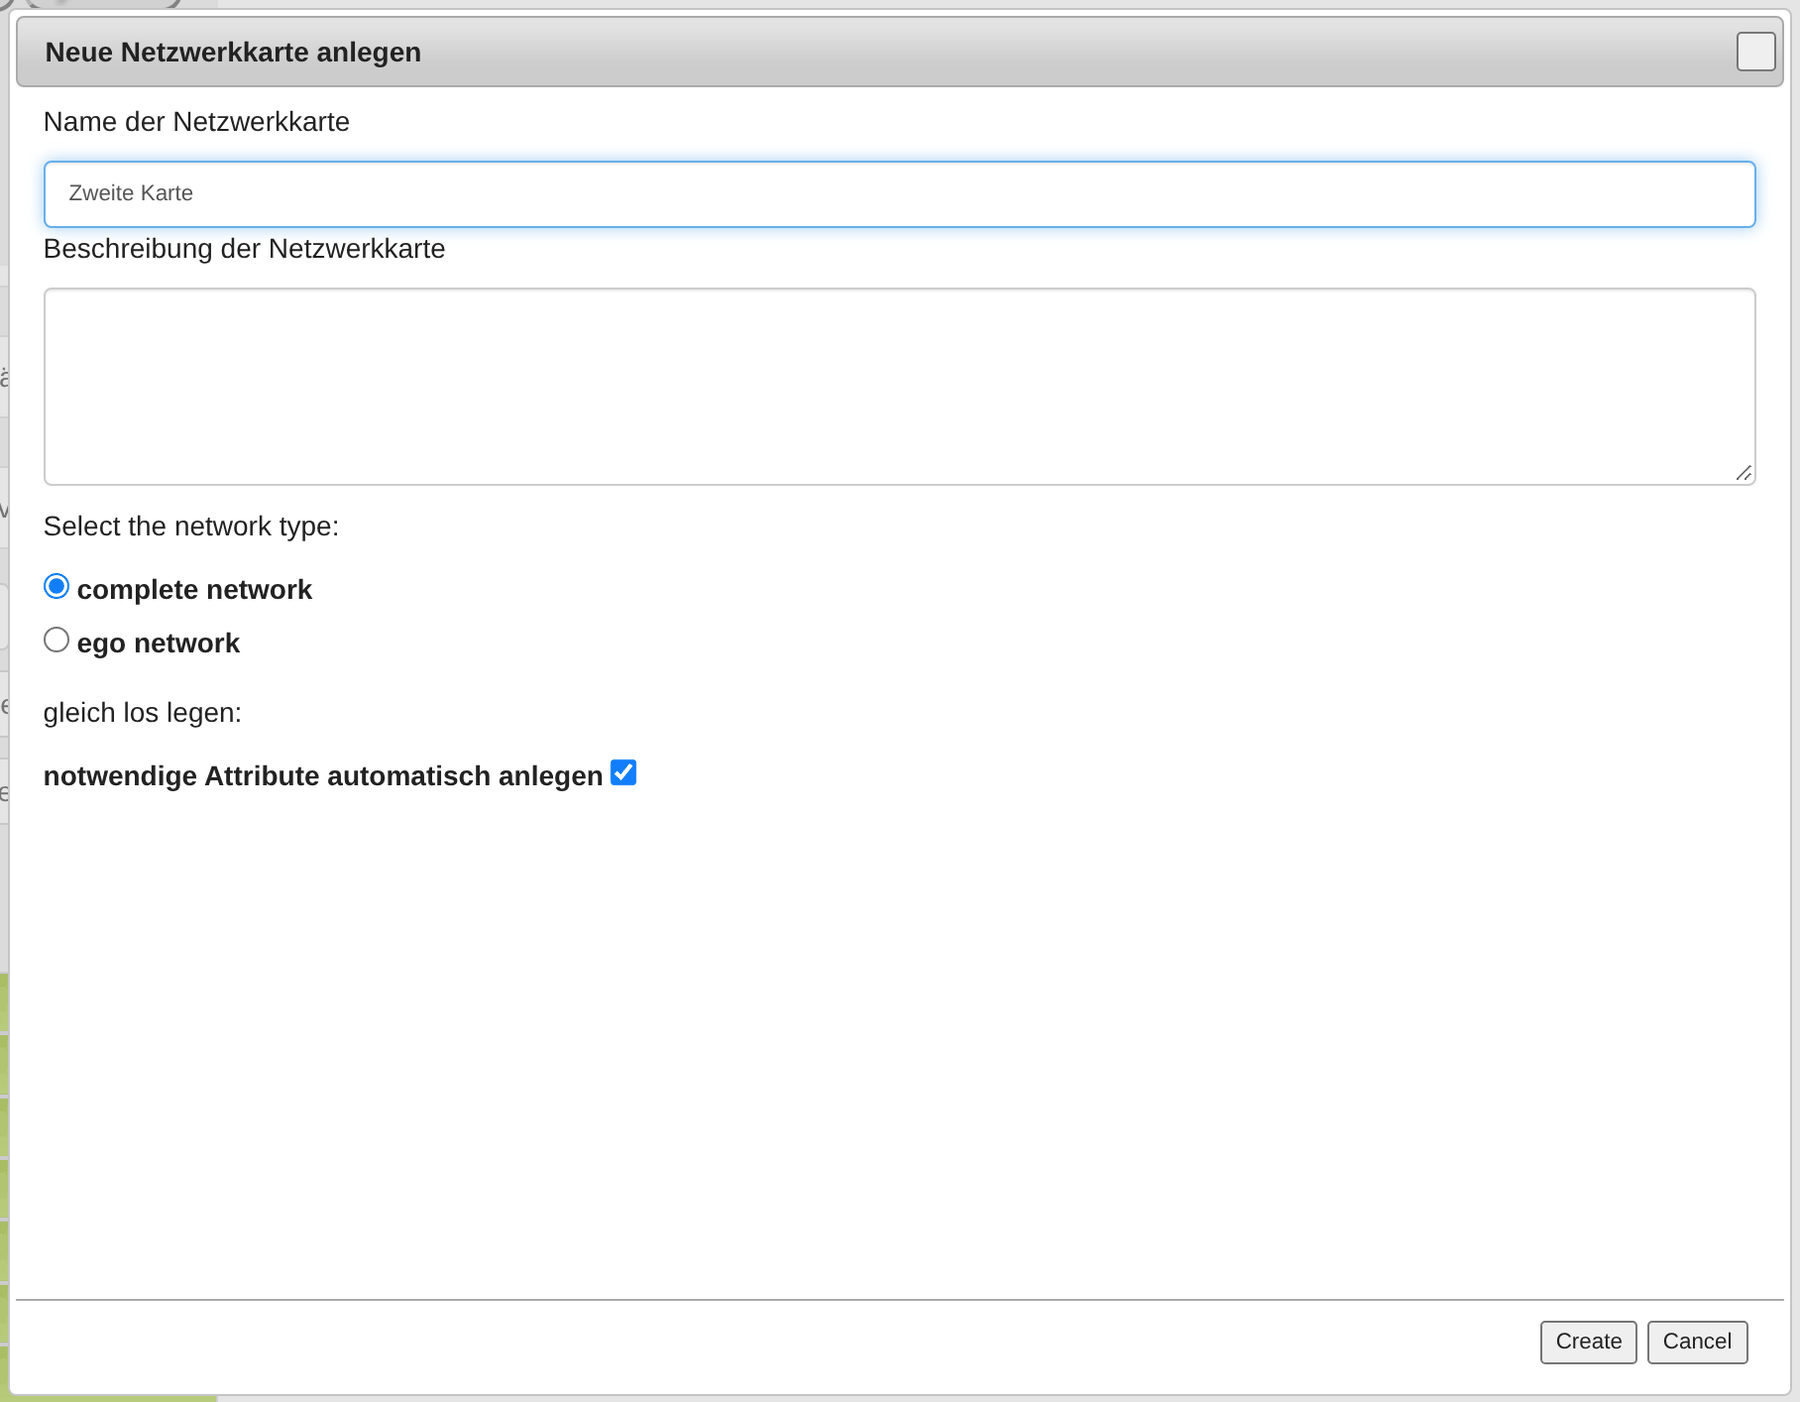Viewport: 1800px width, 1402px height.
Task: Click the 'gleich los legen:' heading
Action: pos(142,713)
